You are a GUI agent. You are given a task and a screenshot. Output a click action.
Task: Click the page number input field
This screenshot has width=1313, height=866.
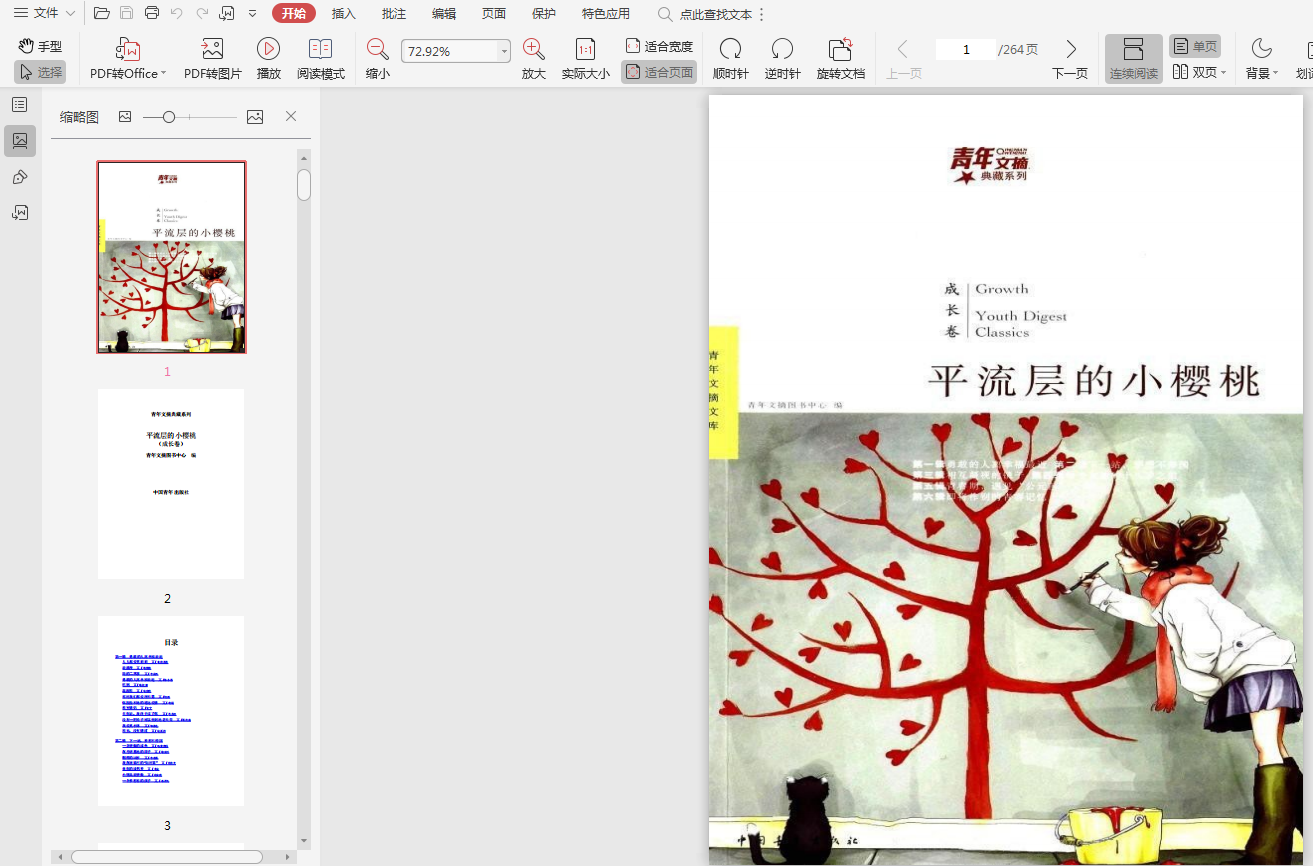point(966,50)
